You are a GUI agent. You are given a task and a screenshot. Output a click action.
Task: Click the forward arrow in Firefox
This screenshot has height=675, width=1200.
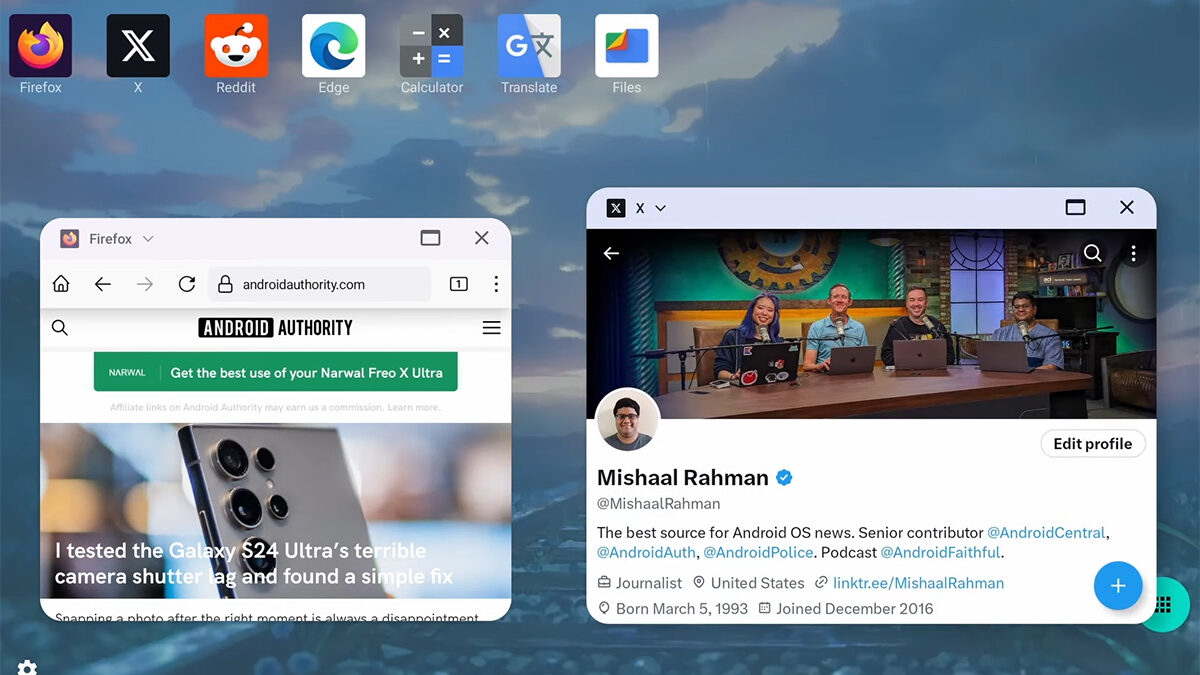145,284
